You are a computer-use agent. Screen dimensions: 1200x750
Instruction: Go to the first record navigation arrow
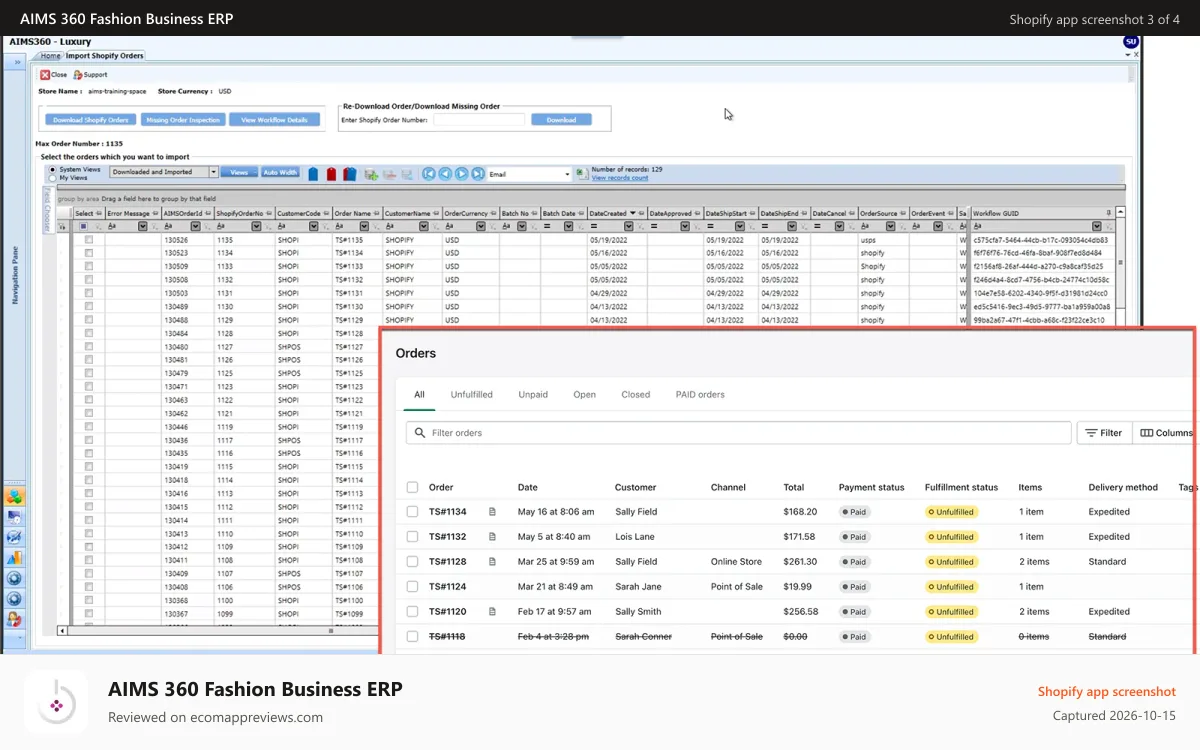pos(428,174)
